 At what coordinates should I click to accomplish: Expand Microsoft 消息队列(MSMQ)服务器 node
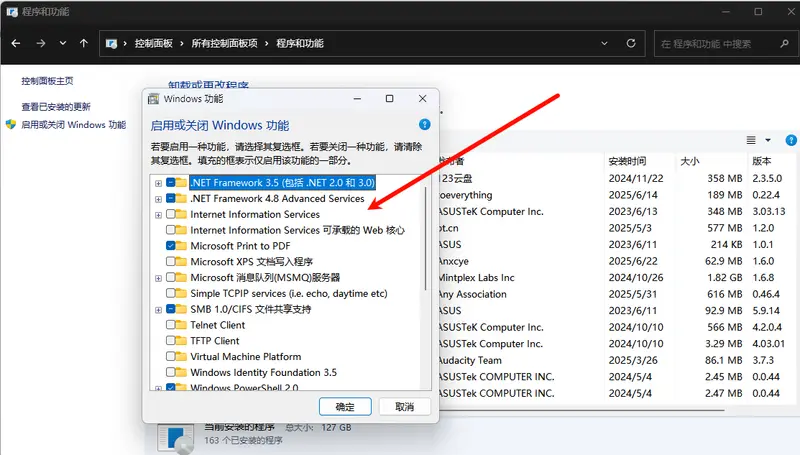(x=158, y=278)
